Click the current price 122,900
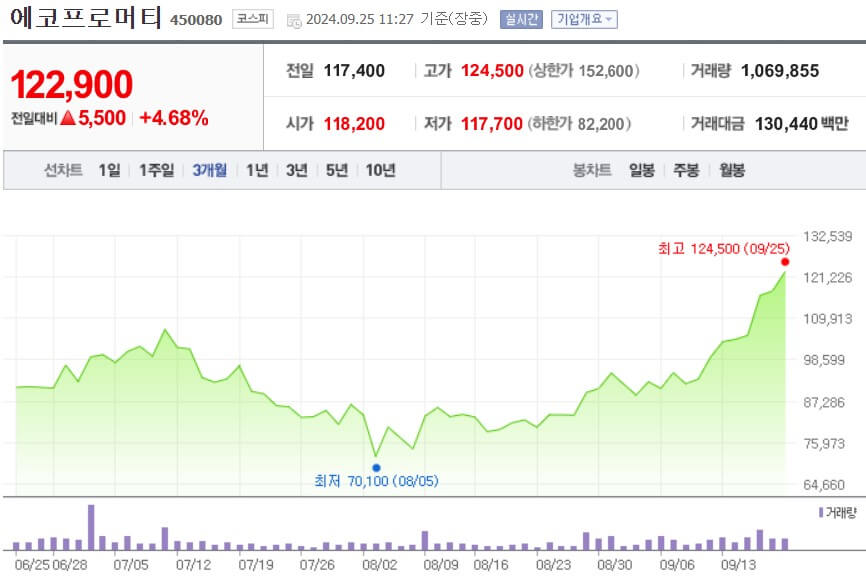 [x=72, y=85]
